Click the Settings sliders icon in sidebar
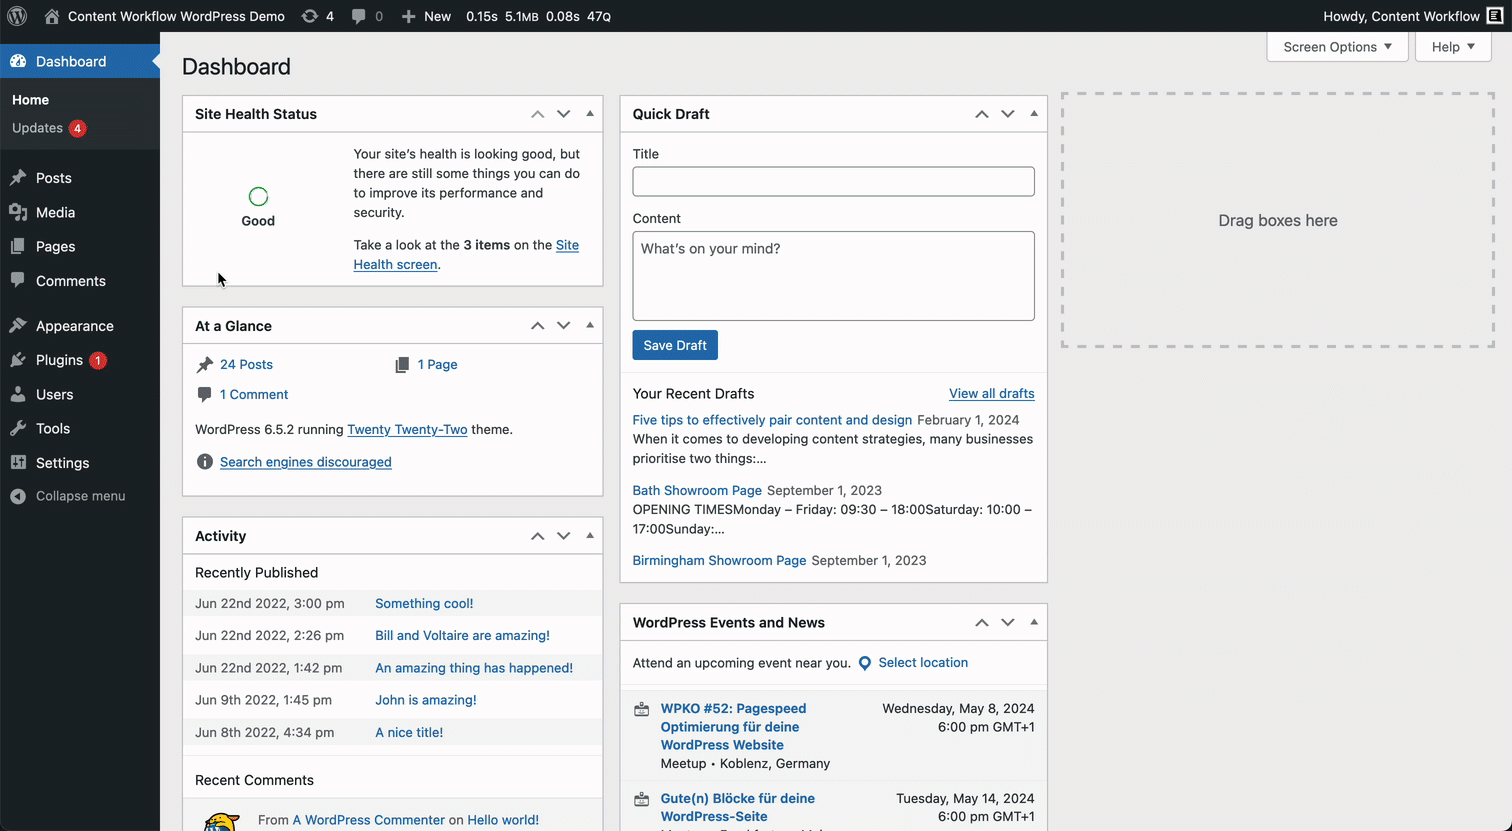This screenshot has height=831, width=1512. click(18, 463)
